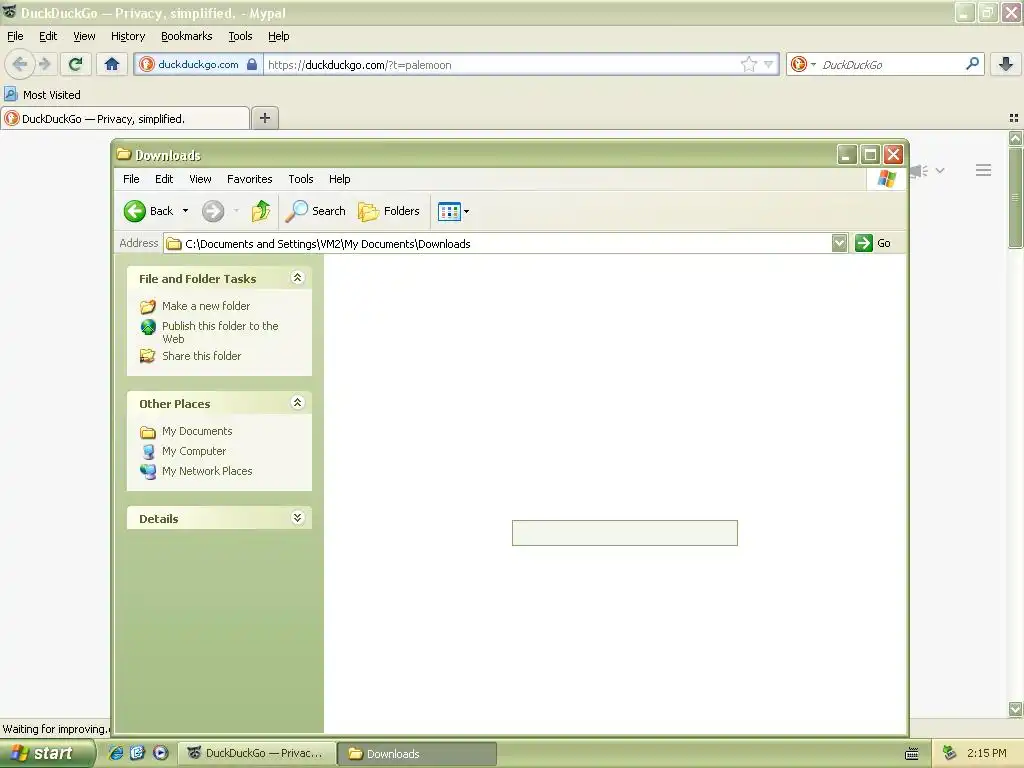Open the Most Visited bookmarks folder
The image size is (1024, 768).
43,95
